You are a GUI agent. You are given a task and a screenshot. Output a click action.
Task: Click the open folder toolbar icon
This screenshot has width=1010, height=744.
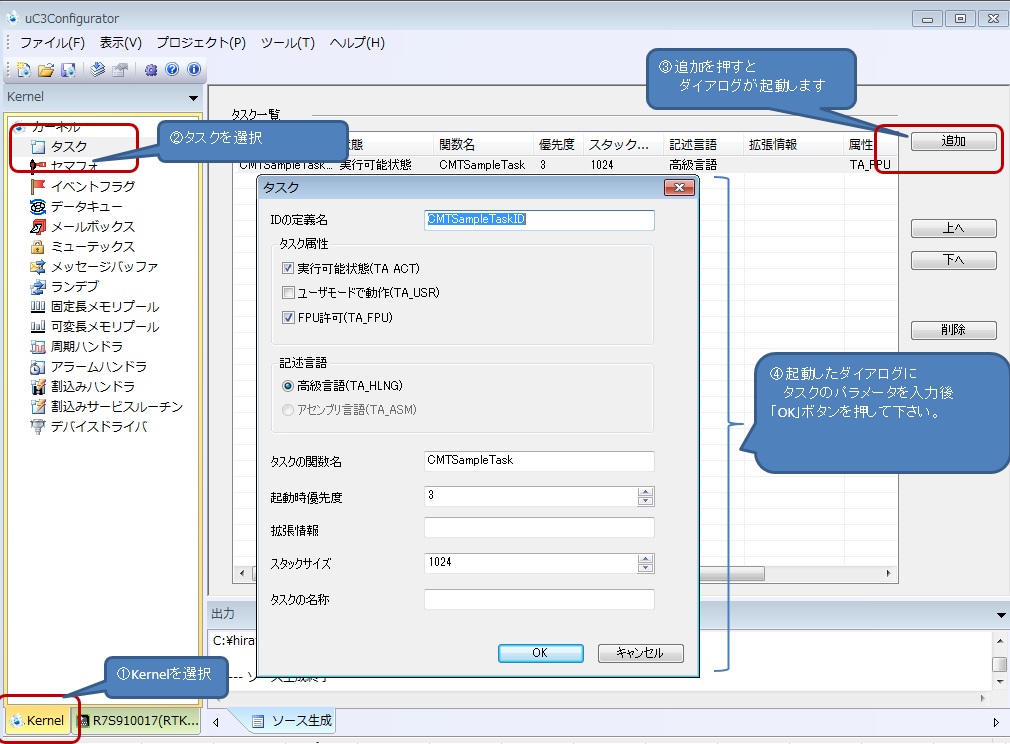pos(46,70)
